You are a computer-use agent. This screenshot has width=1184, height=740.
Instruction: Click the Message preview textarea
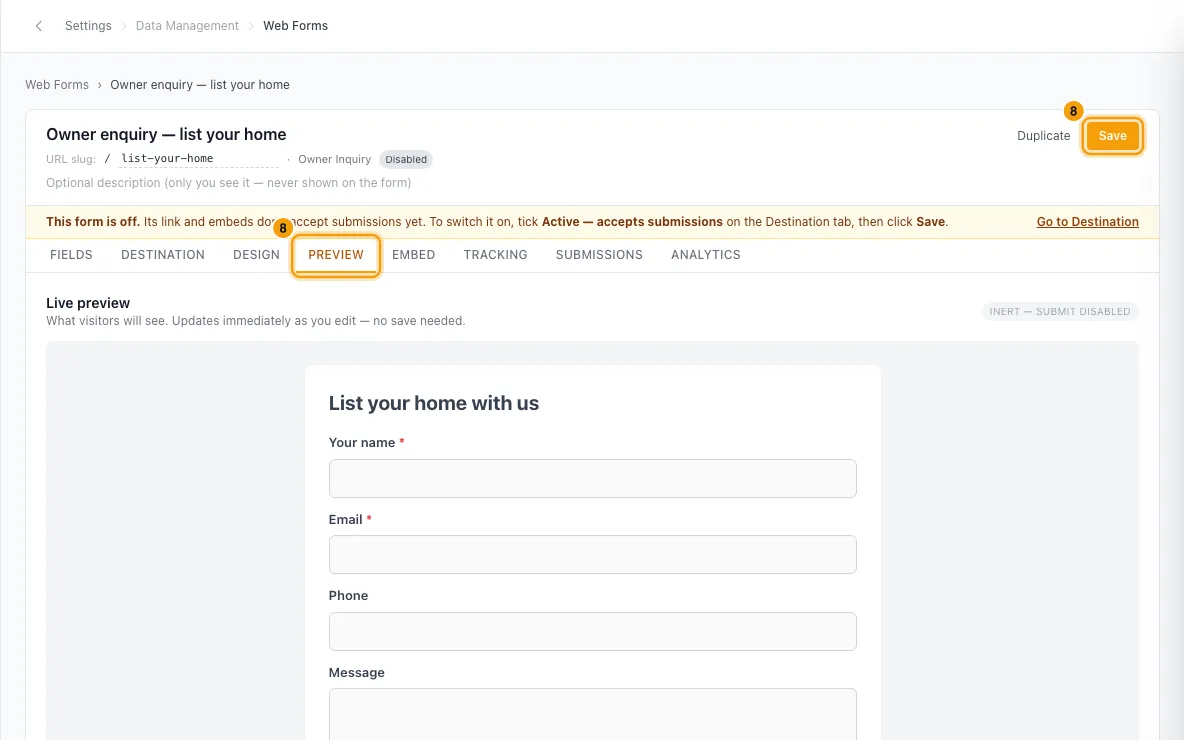[593, 714]
